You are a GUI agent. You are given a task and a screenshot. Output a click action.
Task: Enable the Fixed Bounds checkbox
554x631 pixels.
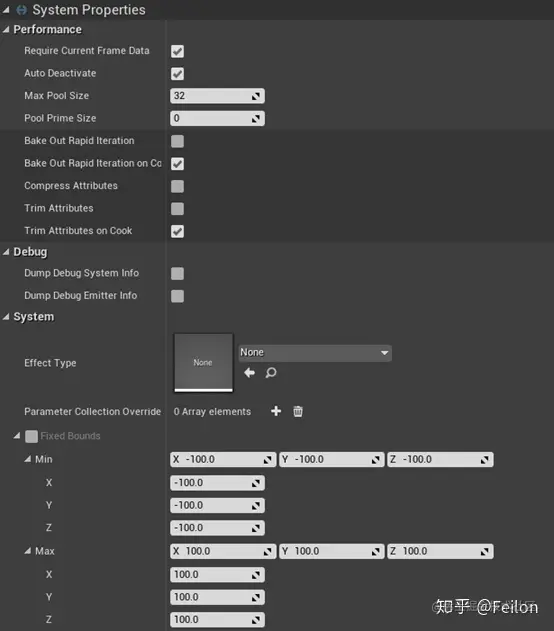[31, 436]
